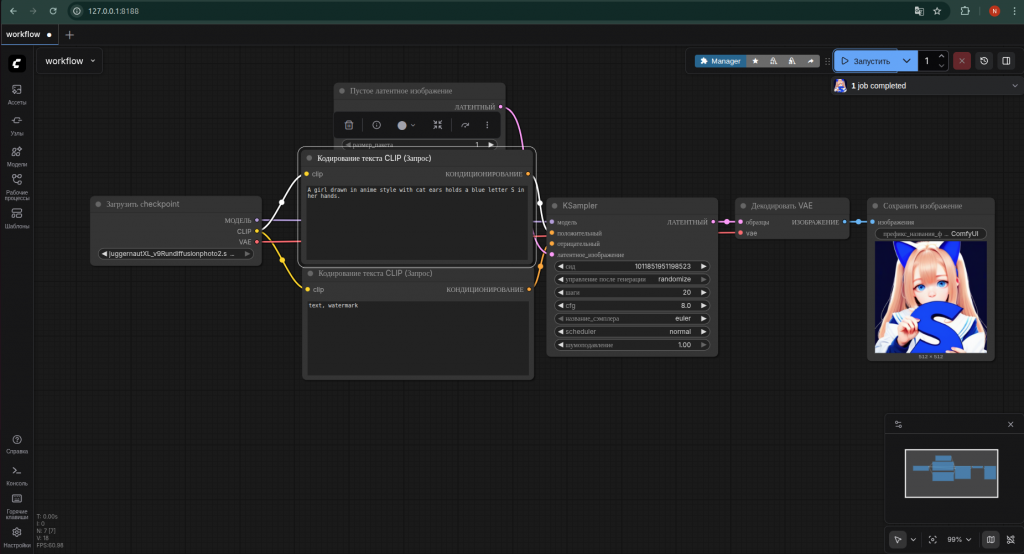Open the queue history icon
Viewport: 1024px width, 554px height.
pyautogui.click(x=984, y=61)
